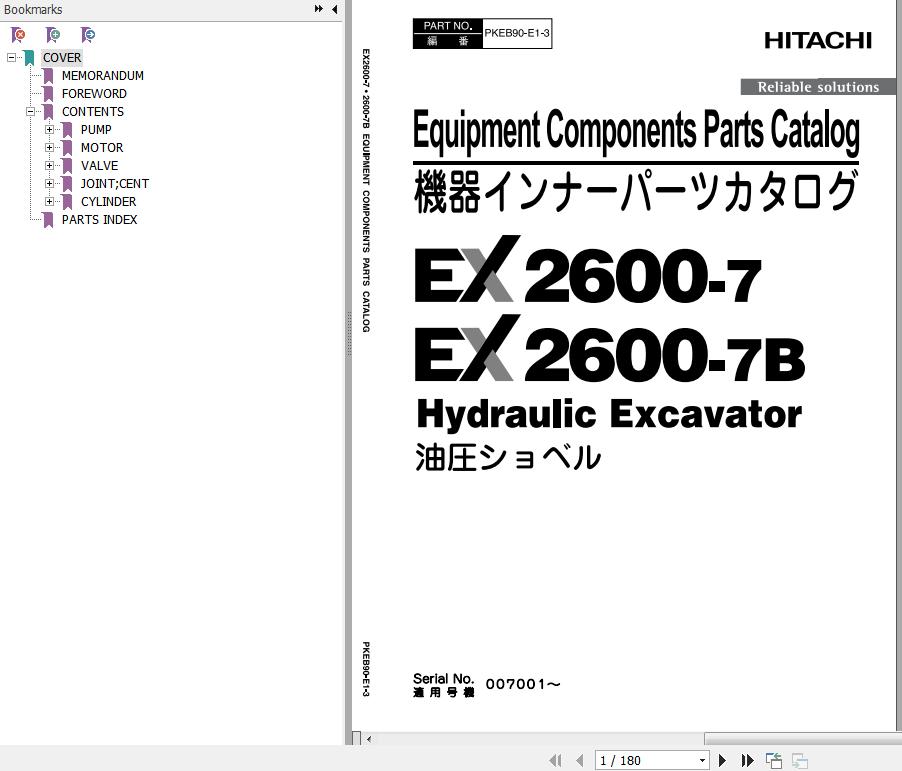Expand the CYLINDER bookmark node
The image size is (902, 771).
pos(49,201)
